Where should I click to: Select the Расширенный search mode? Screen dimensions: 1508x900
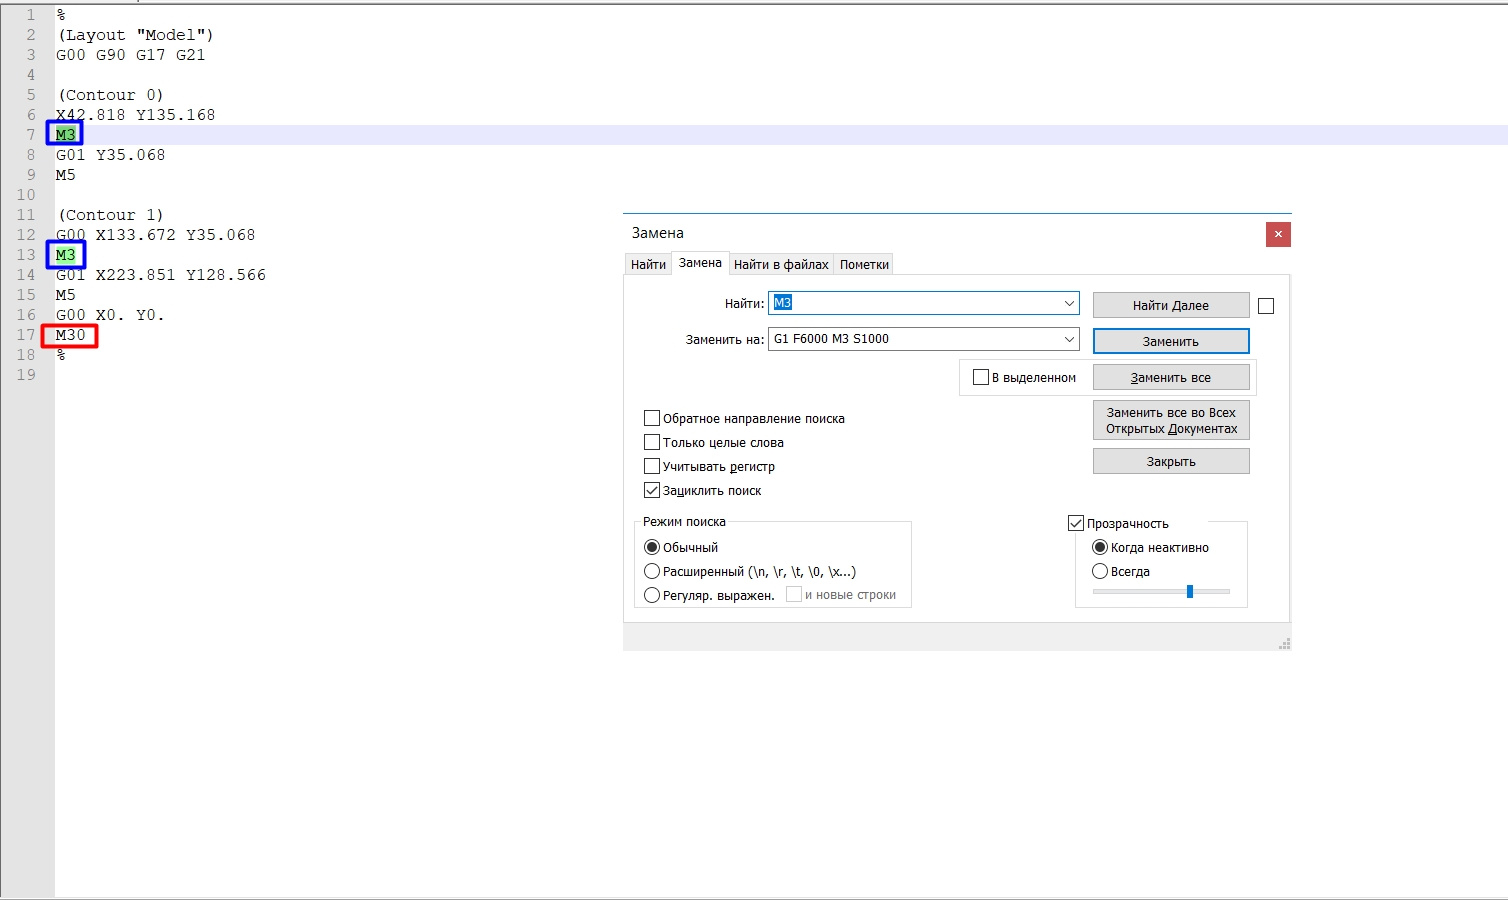(652, 571)
